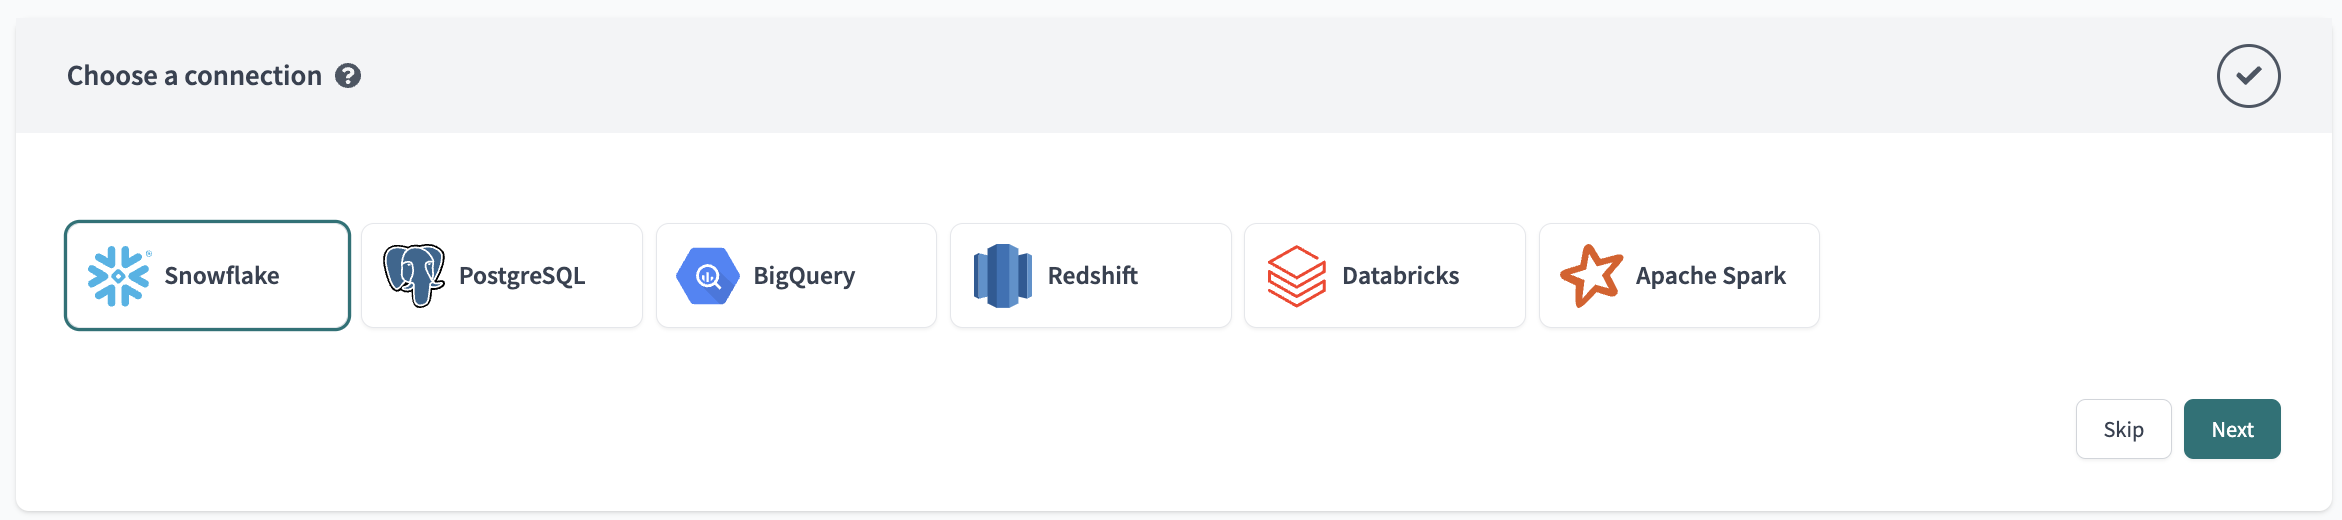The image size is (2342, 520).
Task: Click the BigQuery hexagon icon
Action: 707,276
